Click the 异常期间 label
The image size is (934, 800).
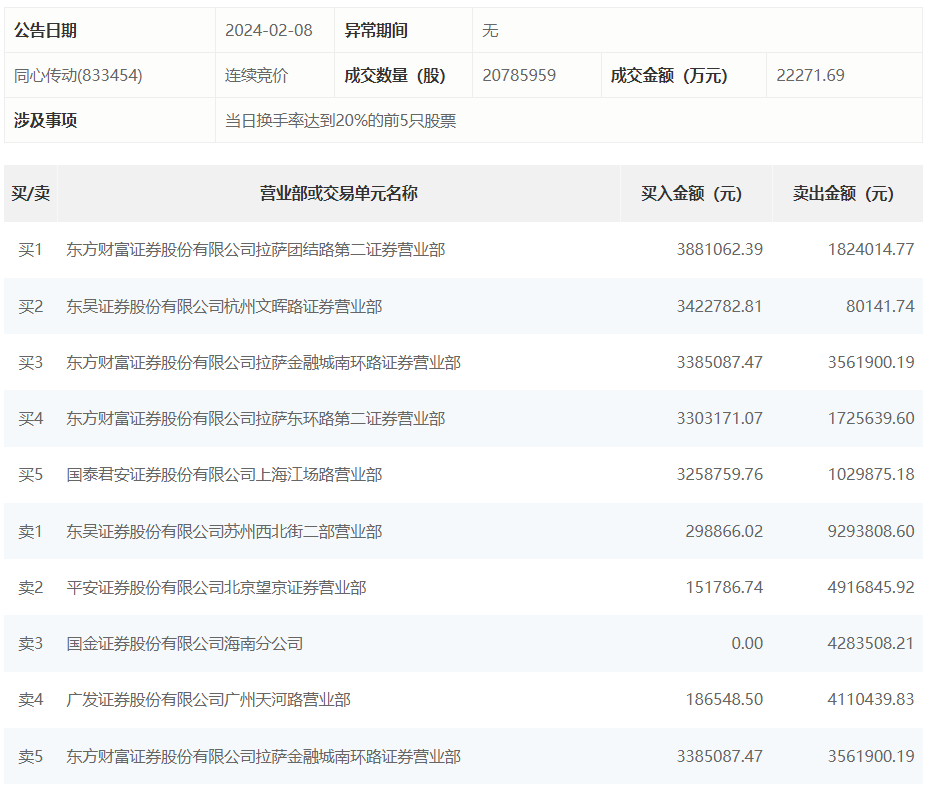pyautogui.click(x=376, y=30)
